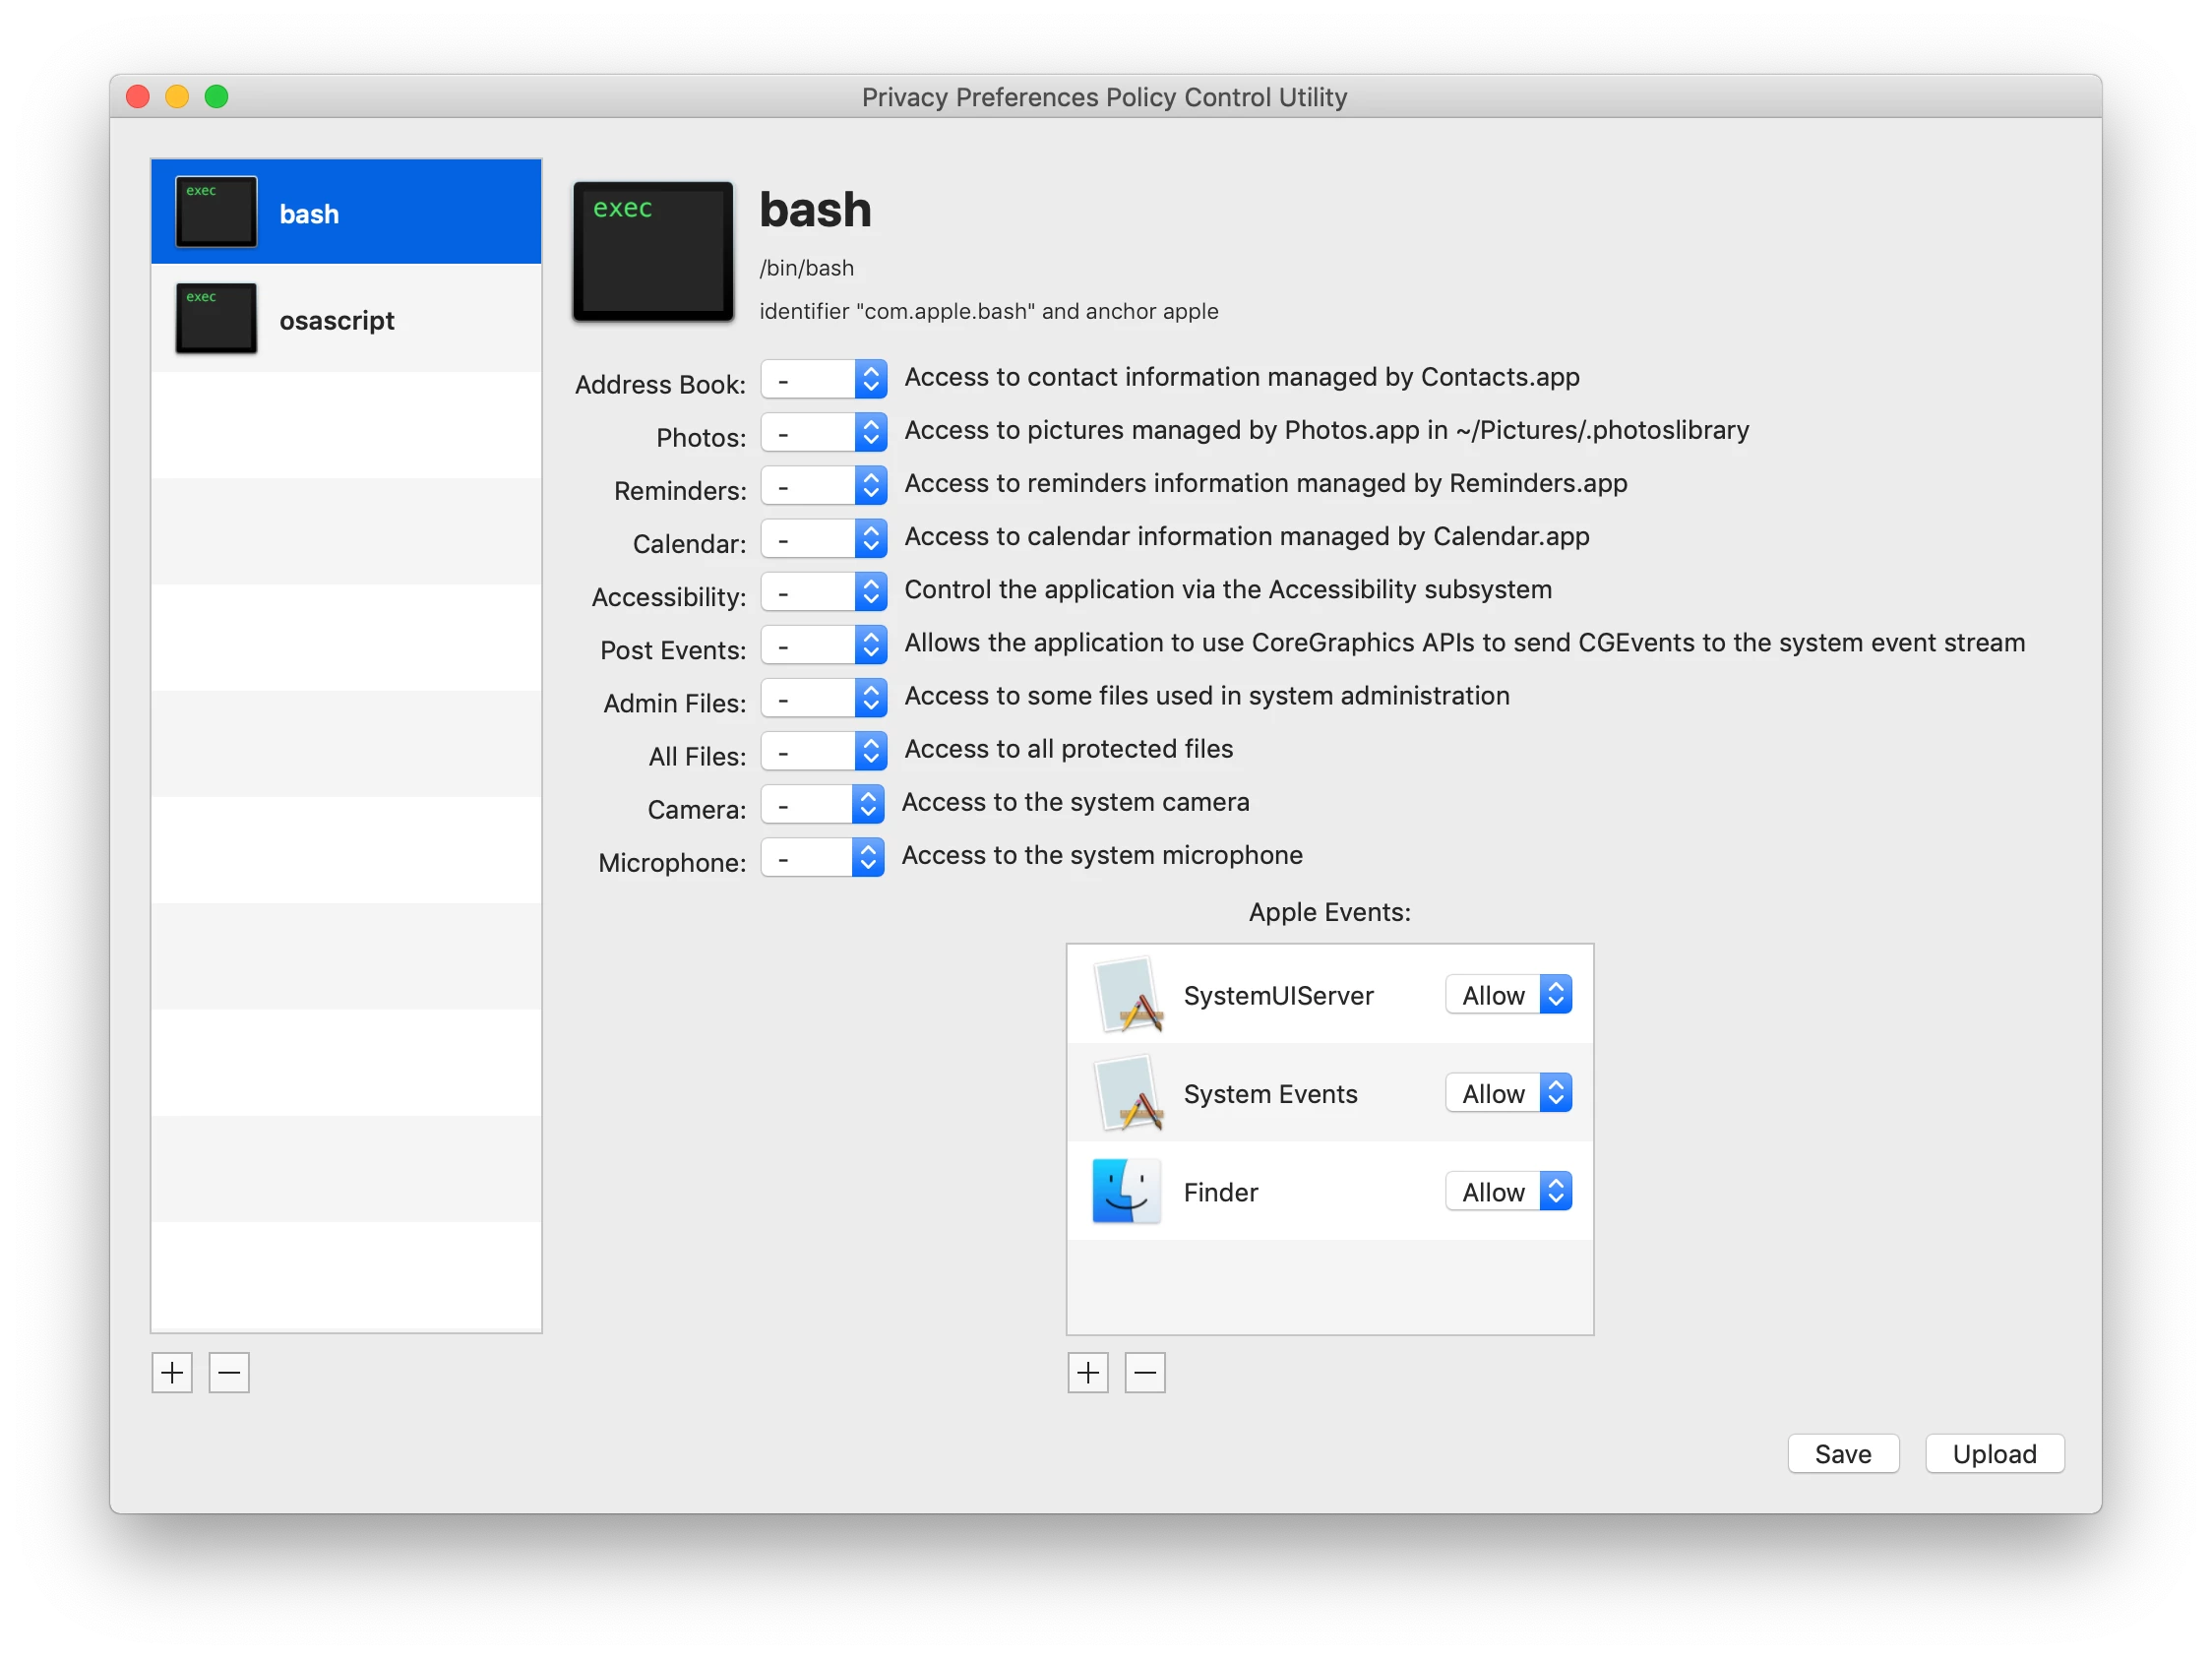The width and height of the screenshot is (2212, 1659).
Task: Change the Finder Allow popup
Action: click(x=1508, y=1191)
